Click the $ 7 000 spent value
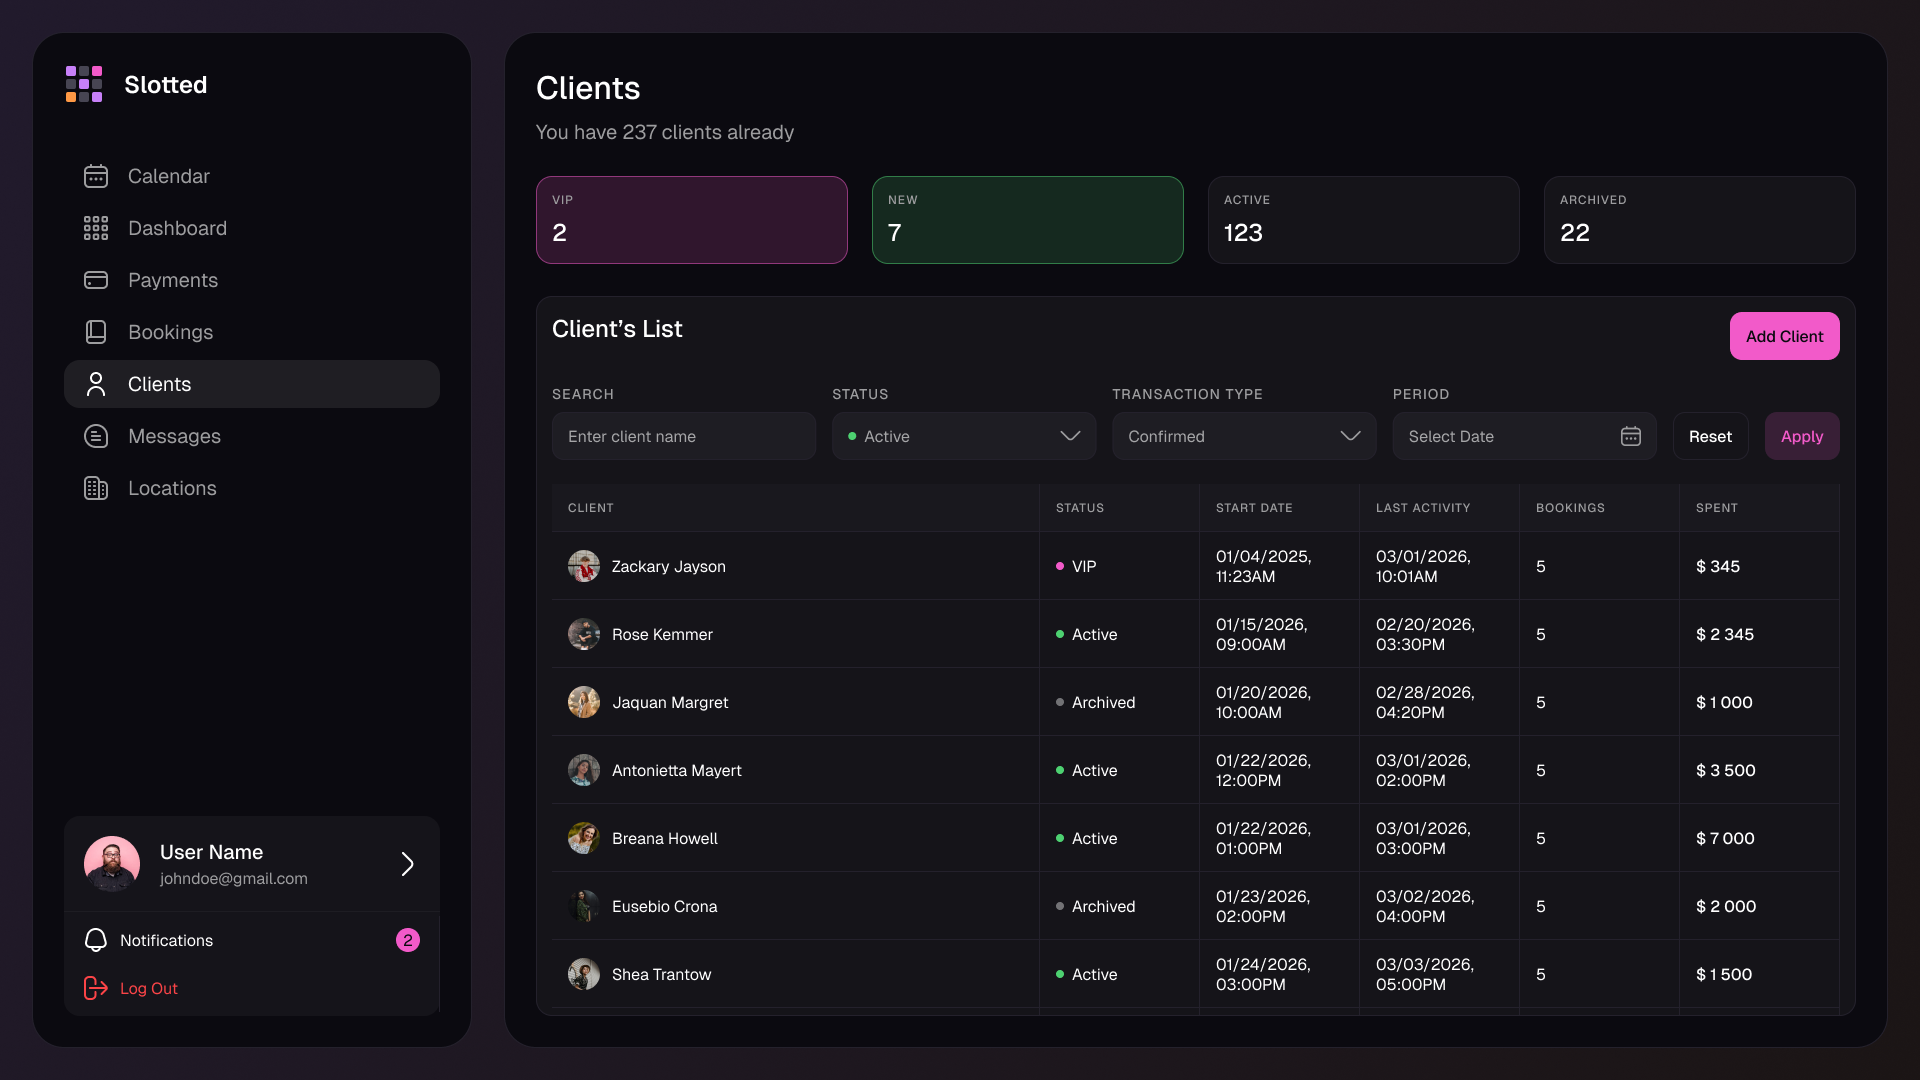This screenshot has width=1920, height=1080. click(x=1725, y=838)
